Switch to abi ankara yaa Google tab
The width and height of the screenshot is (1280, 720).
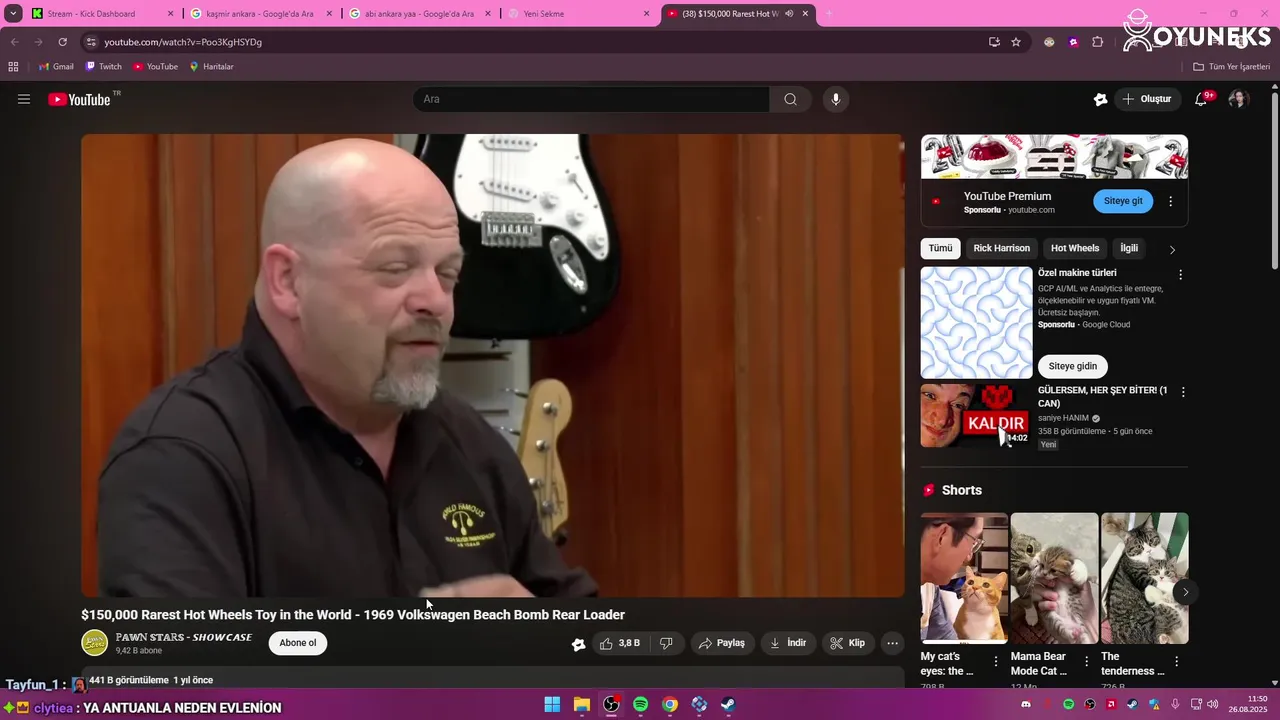pos(420,14)
